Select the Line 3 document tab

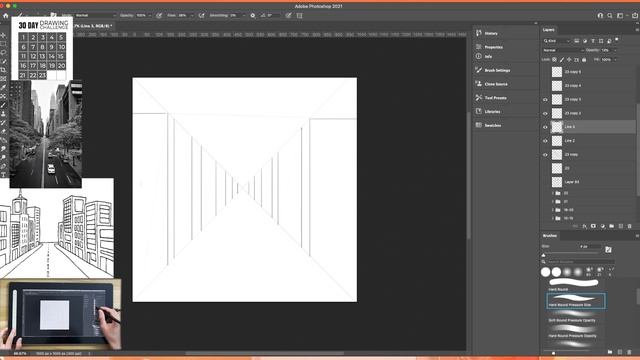(93, 26)
